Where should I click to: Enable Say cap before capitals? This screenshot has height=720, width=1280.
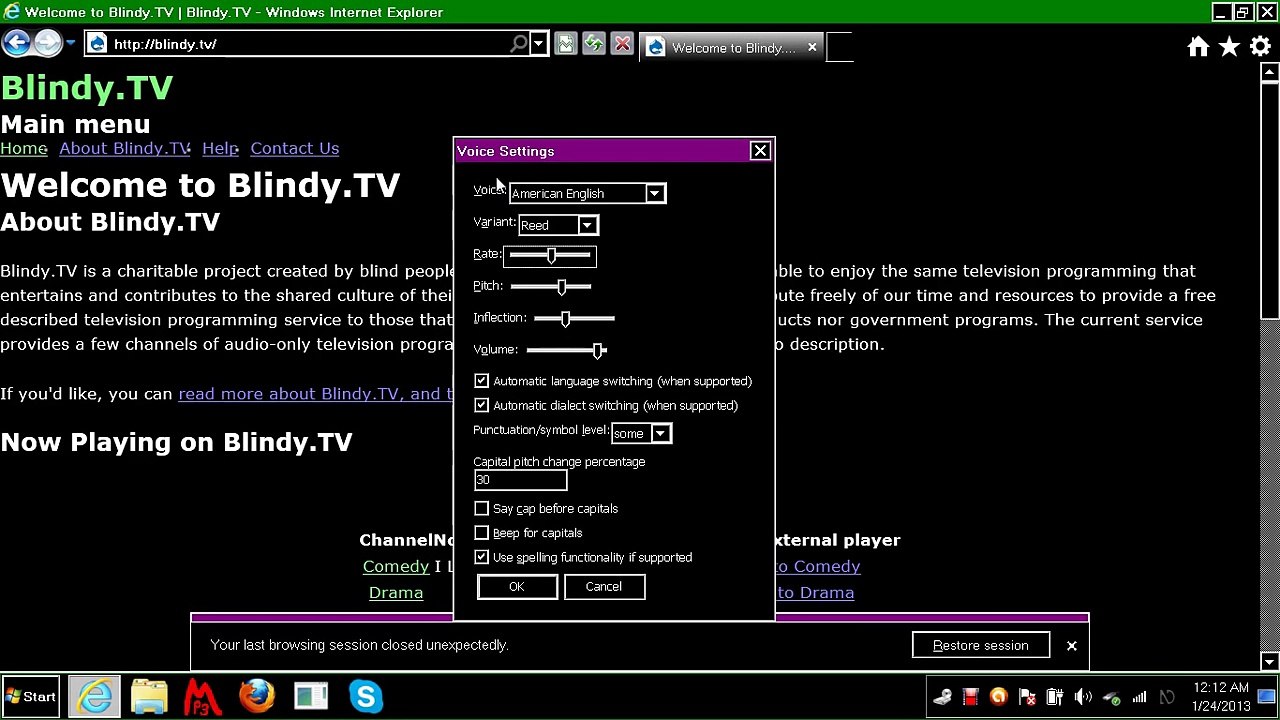(x=482, y=508)
